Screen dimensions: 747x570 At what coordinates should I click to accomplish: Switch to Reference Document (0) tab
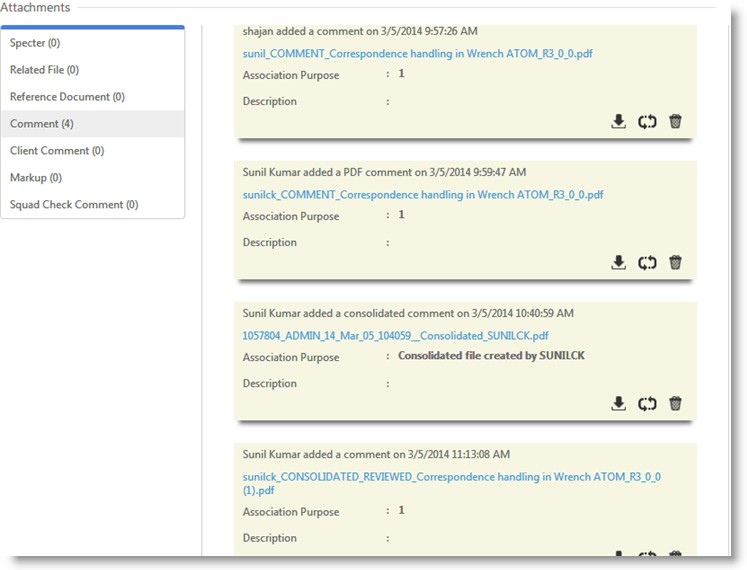[92, 97]
